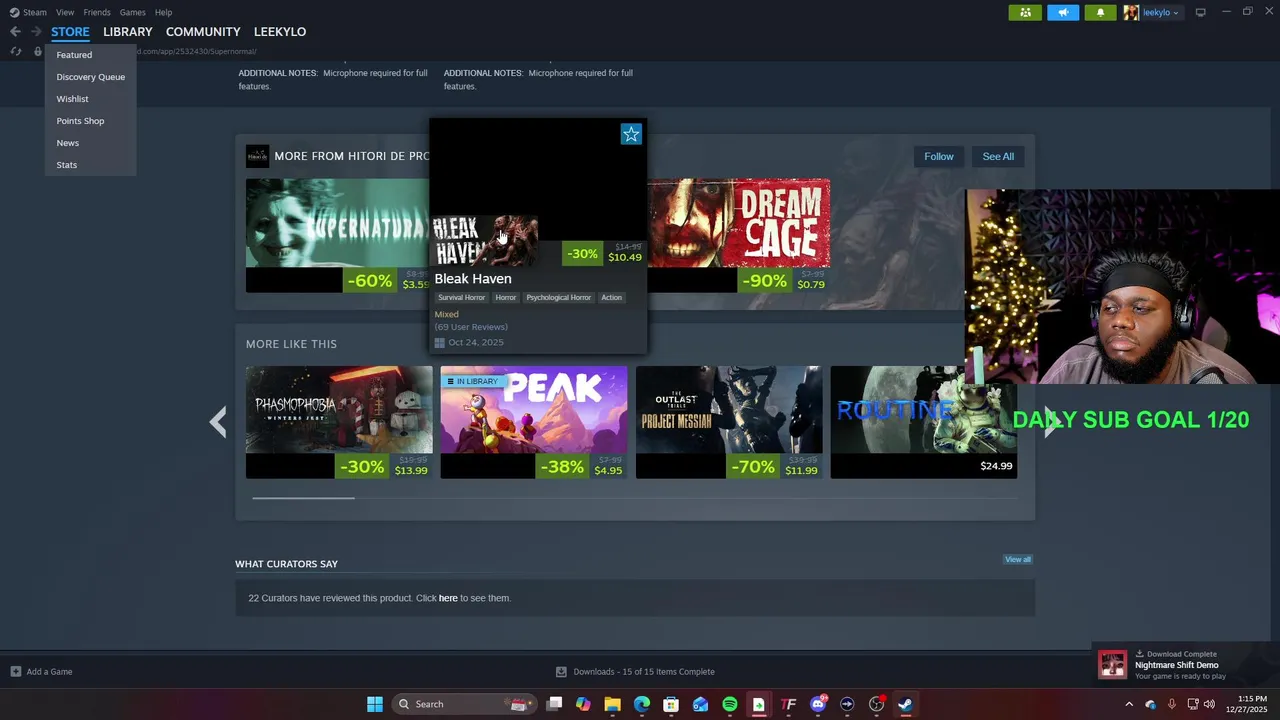Open Downloads status in the bottom bar
The height and width of the screenshot is (720, 1280).
(635, 672)
